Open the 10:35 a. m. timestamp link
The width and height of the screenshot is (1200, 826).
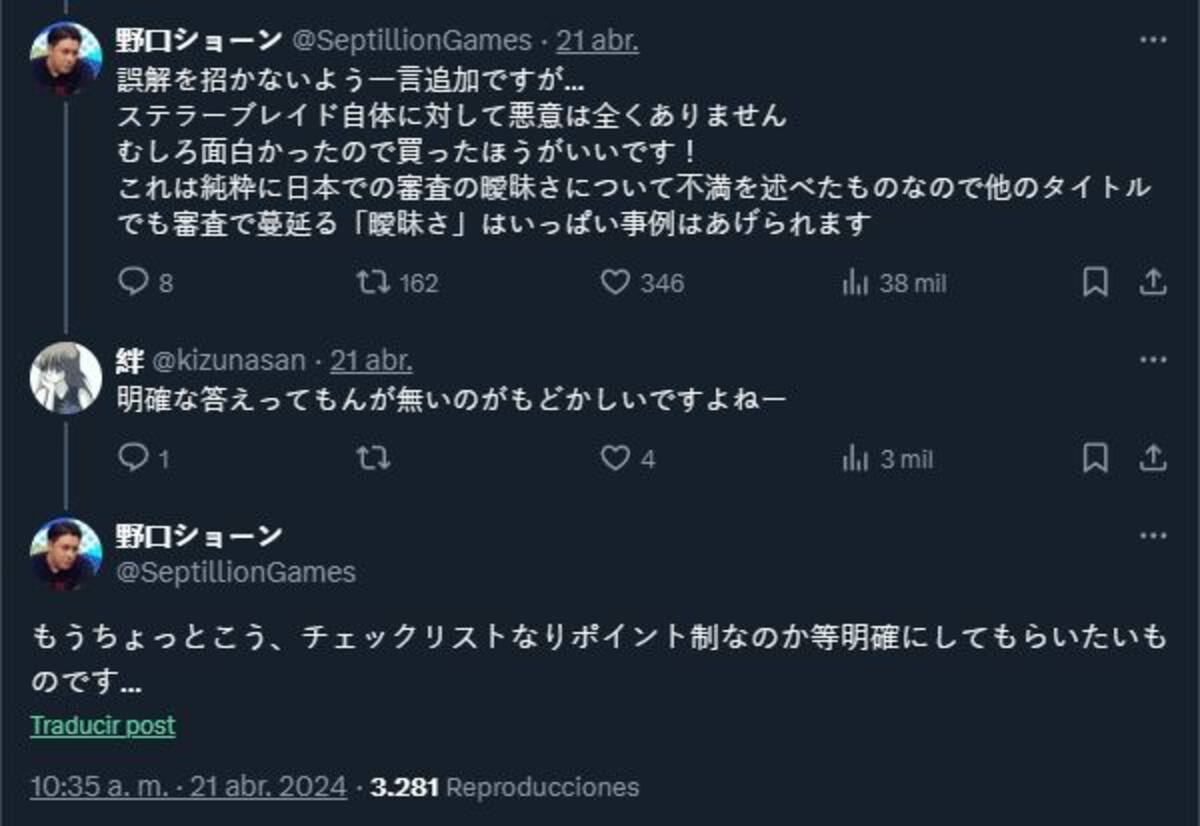188,786
